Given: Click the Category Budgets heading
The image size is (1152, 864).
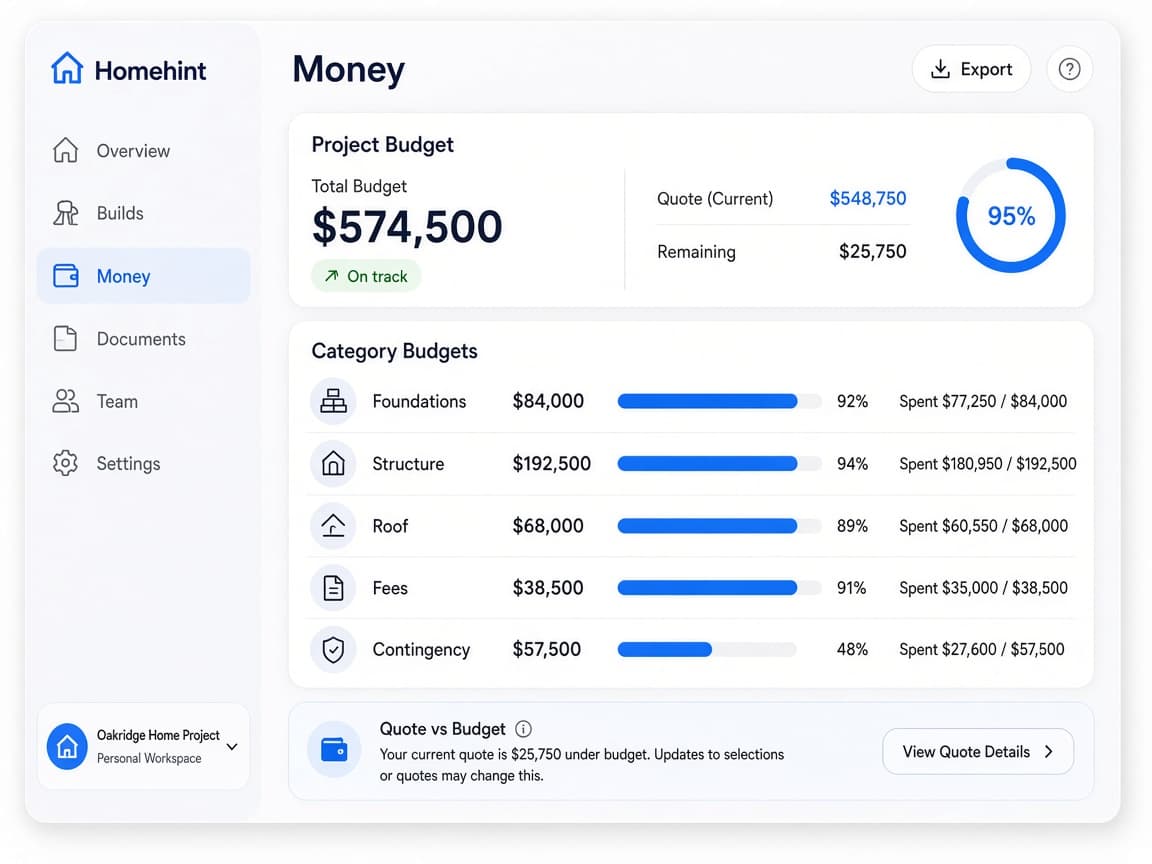Looking at the screenshot, I should pos(395,351).
